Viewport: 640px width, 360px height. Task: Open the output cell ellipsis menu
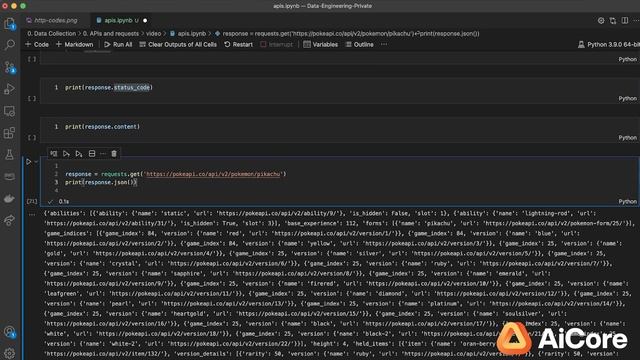pyautogui.click(x=32, y=214)
